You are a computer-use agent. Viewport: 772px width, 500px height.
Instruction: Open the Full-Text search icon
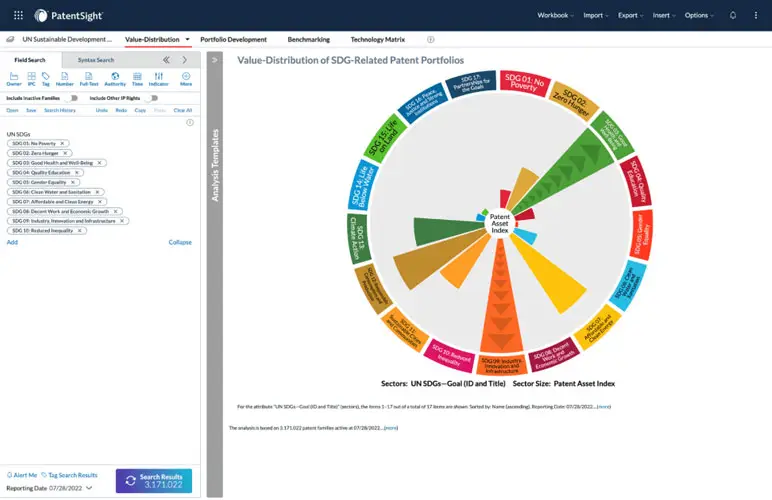89,78
